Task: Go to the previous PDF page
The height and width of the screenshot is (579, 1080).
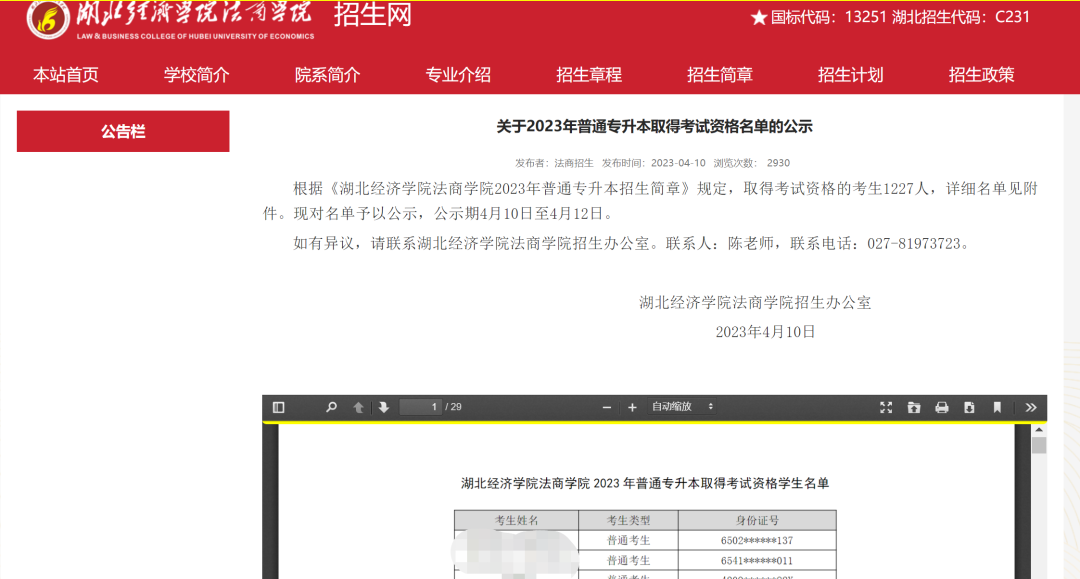Action: pos(357,407)
